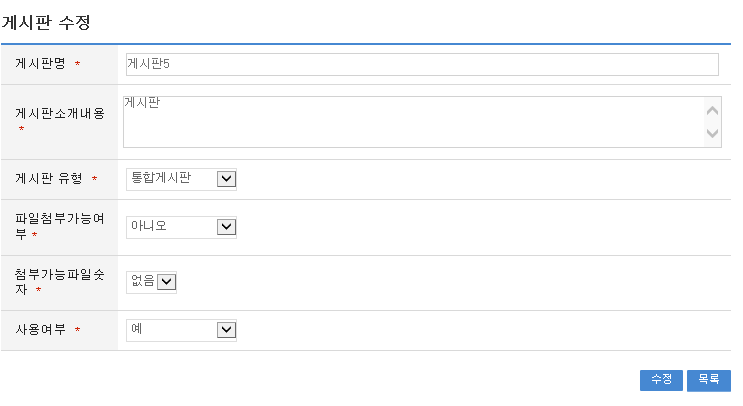Click the 수정 button
This screenshot has width=743, height=406.
pyautogui.click(x=661, y=380)
